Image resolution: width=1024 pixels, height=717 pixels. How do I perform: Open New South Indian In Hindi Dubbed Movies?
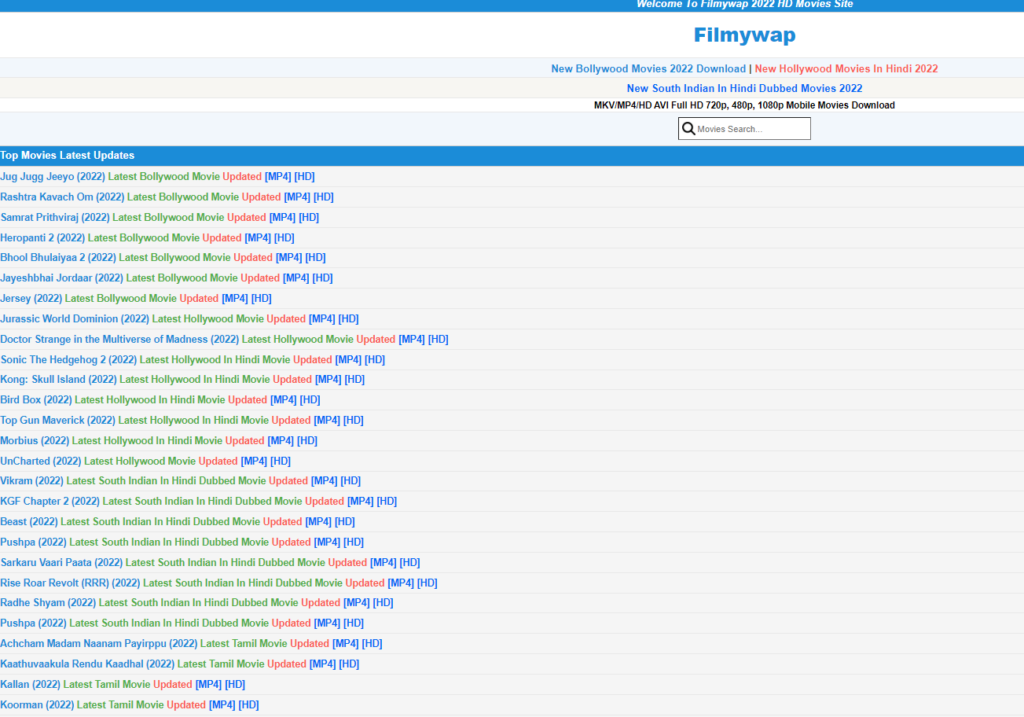pyautogui.click(x=744, y=88)
